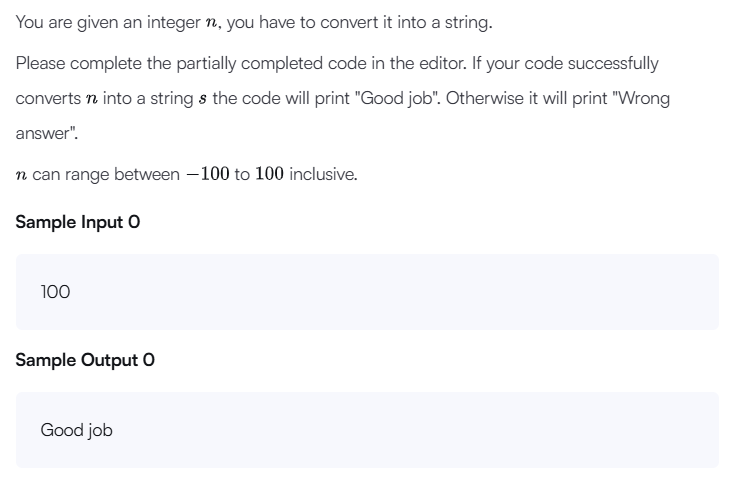Select "Good job" text in sample output box
Image resolution: width=737 pixels, height=486 pixels.
tap(77, 430)
